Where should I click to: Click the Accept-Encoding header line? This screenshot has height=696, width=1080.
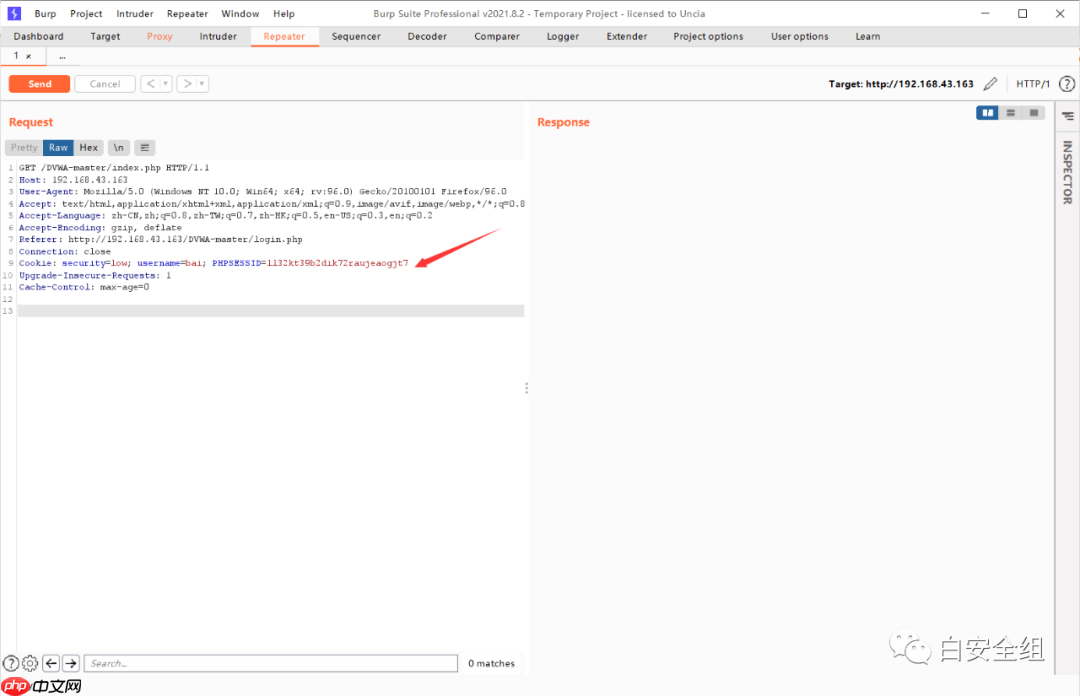[x=101, y=227]
